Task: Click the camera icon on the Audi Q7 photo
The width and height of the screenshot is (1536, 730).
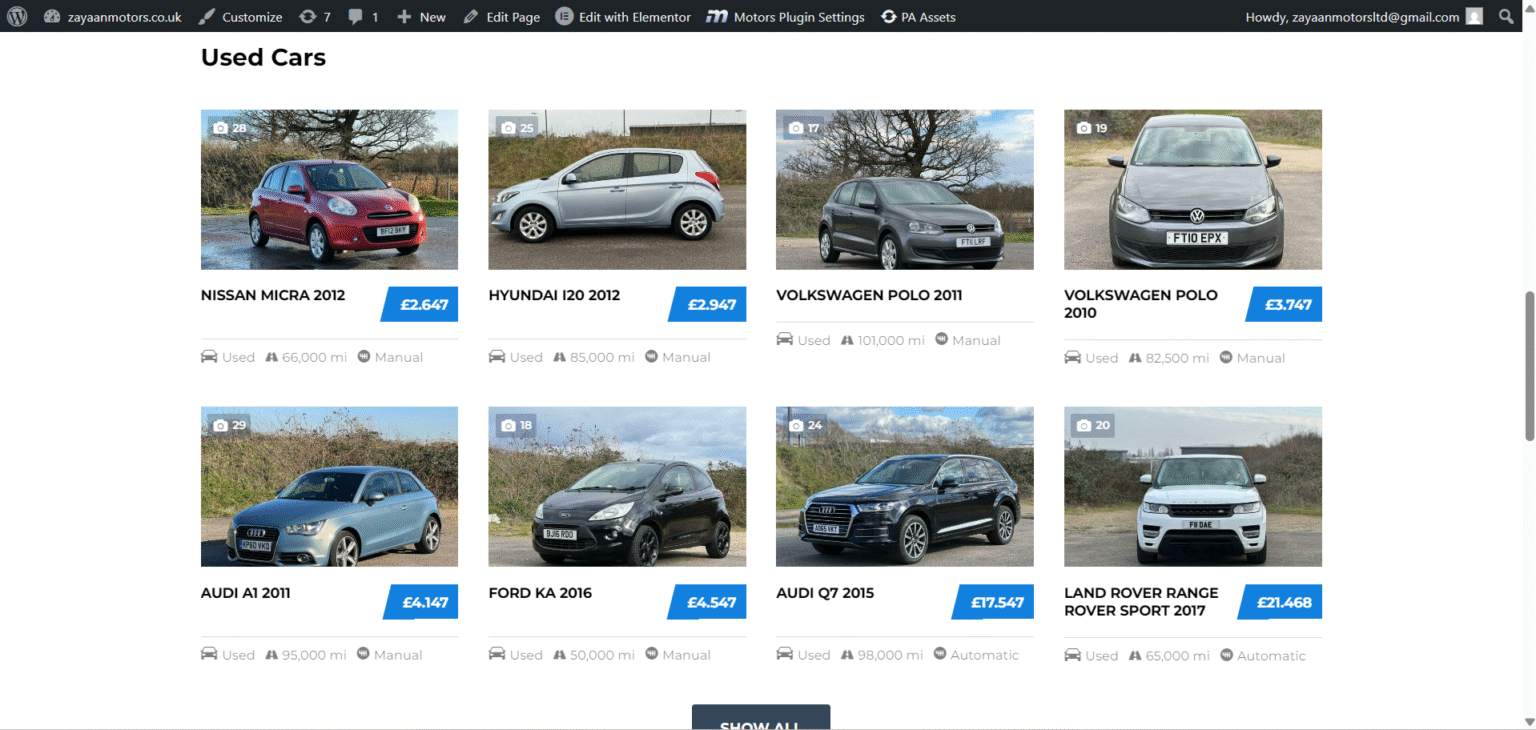Action: tap(798, 424)
